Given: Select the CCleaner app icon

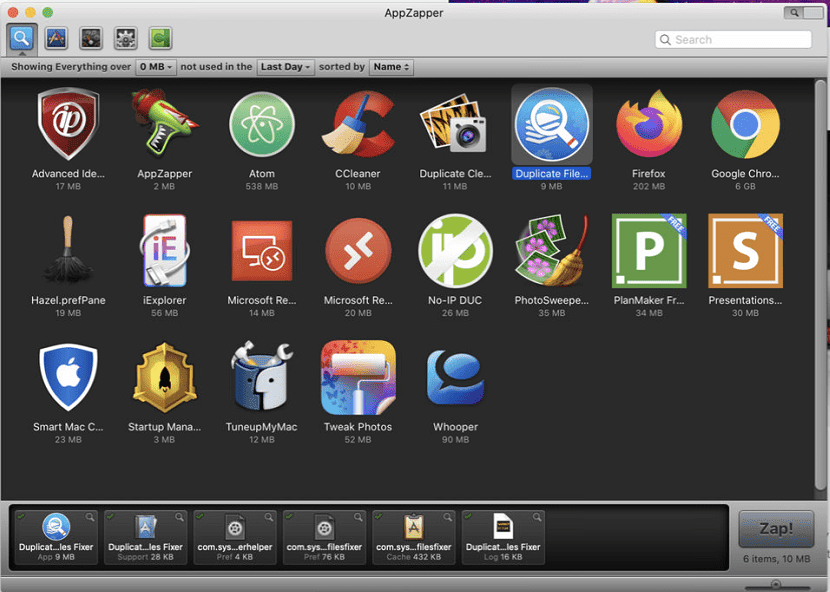Looking at the screenshot, I should (x=358, y=125).
